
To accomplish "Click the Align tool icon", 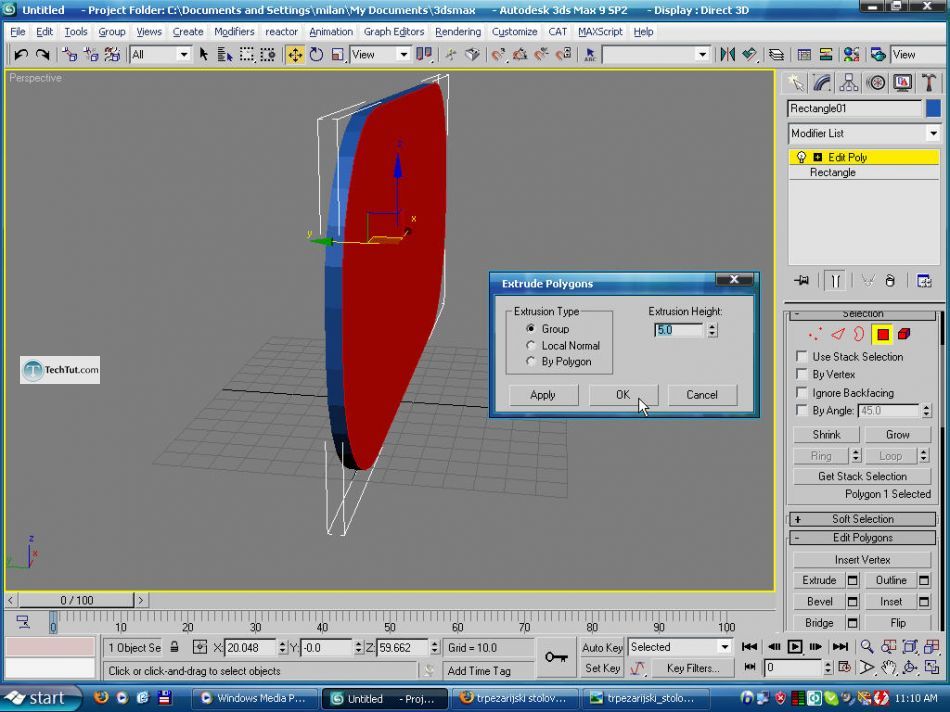I will click(749, 55).
